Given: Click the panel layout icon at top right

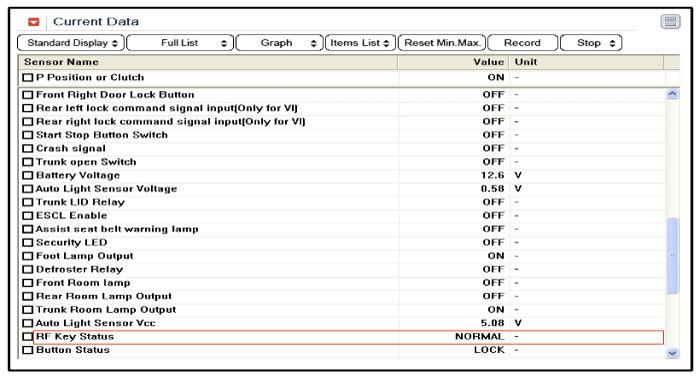Looking at the screenshot, I should tap(670, 21).
